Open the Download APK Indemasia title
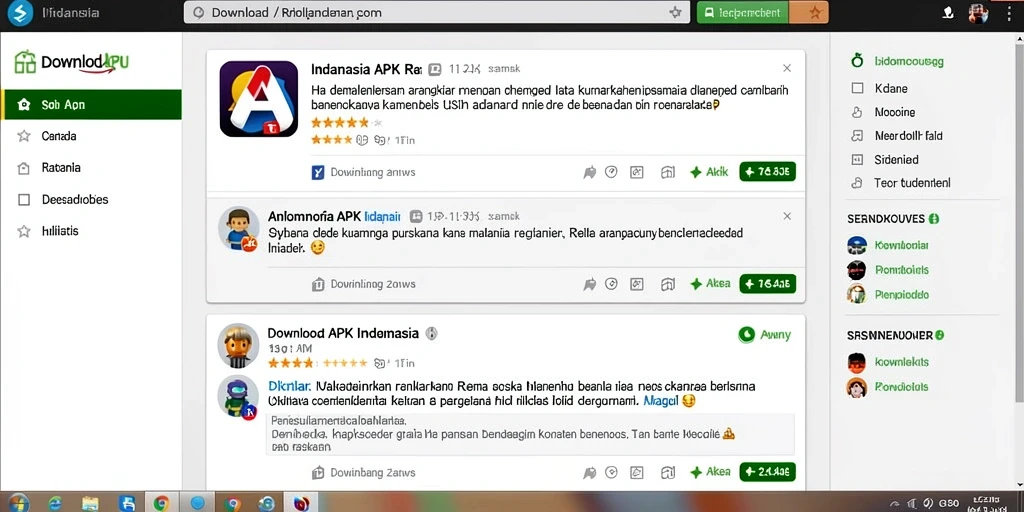 pos(343,333)
